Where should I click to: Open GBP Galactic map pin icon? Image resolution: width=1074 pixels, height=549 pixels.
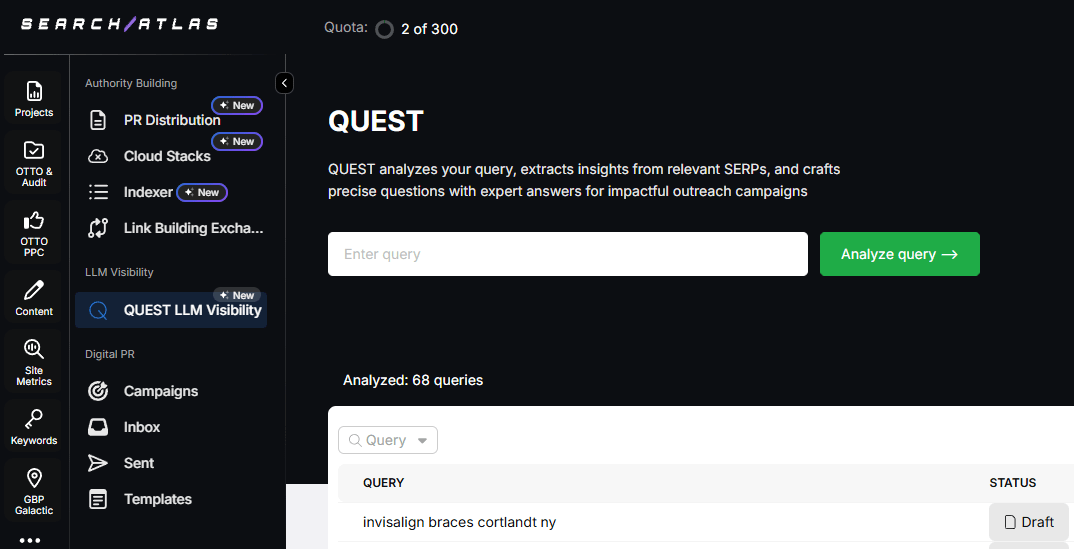[x=34, y=491]
